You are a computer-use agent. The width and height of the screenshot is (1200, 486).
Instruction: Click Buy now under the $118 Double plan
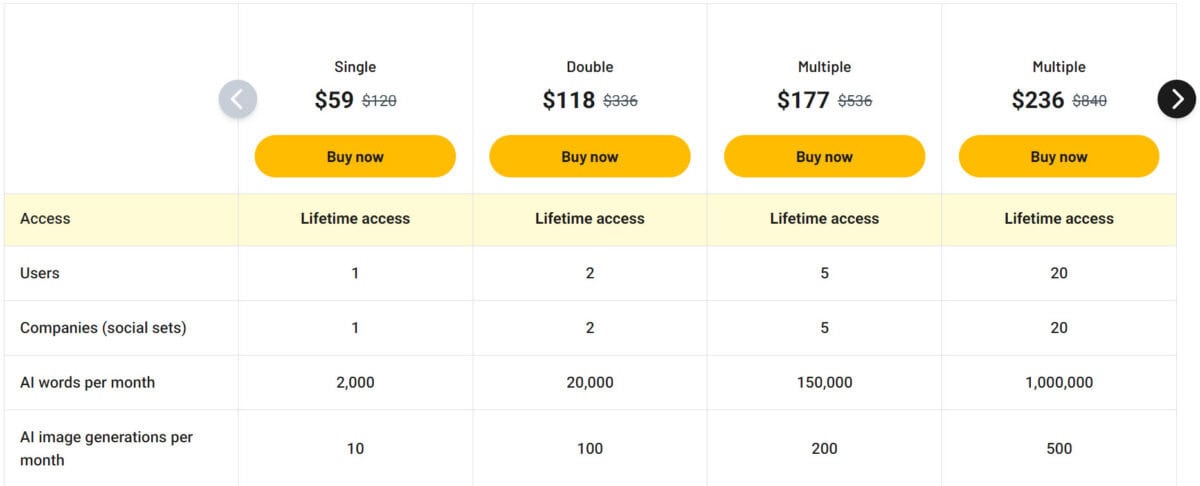(x=590, y=156)
